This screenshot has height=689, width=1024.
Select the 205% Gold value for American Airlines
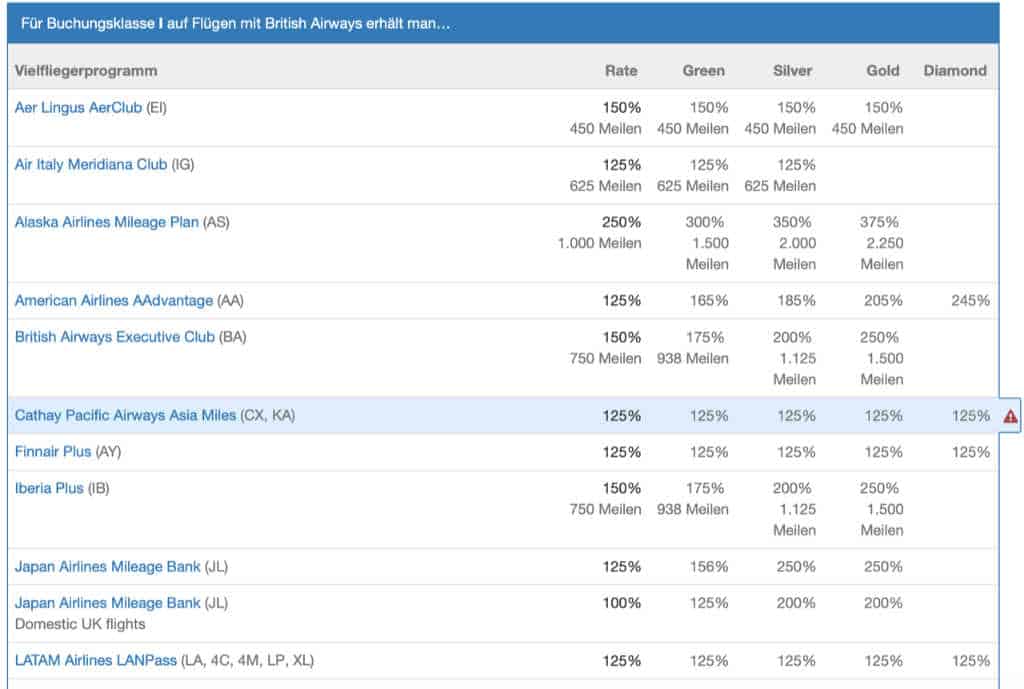point(883,300)
